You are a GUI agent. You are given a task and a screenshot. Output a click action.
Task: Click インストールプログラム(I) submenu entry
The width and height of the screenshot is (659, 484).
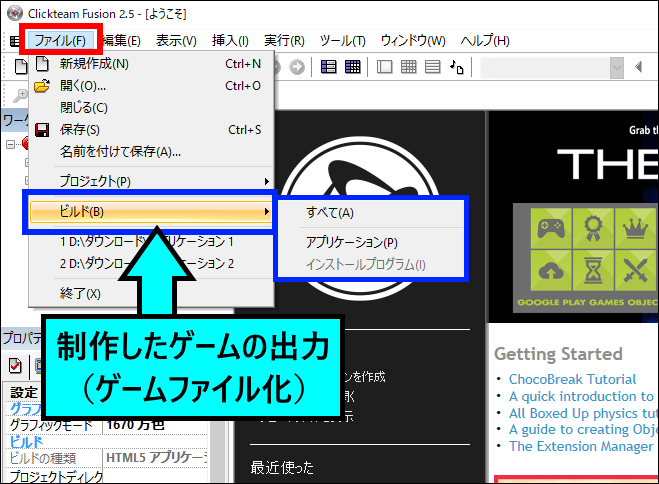pos(371,265)
